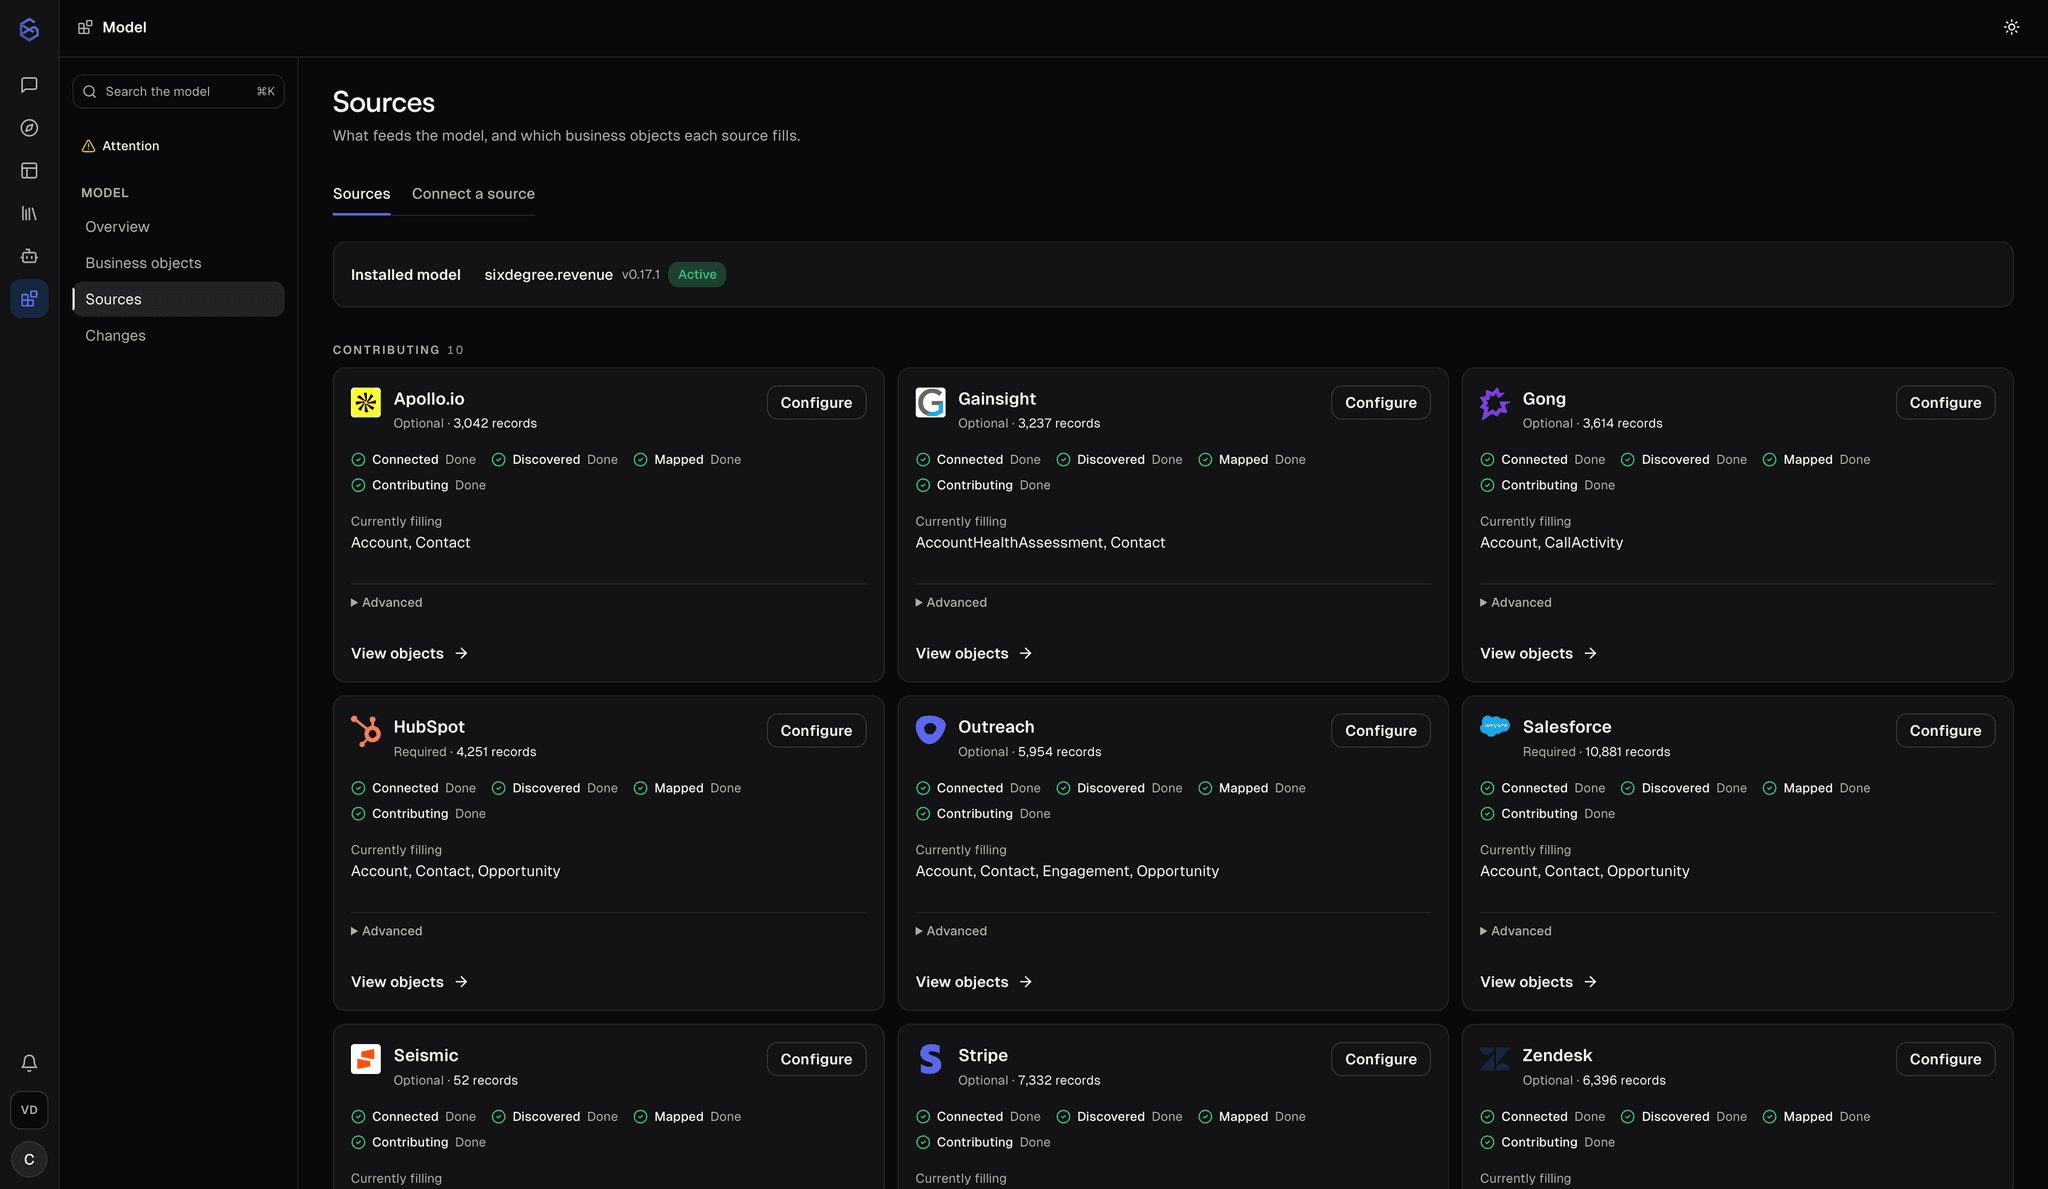Image resolution: width=2048 pixels, height=1189 pixels.
Task: Open the robot agent icon
Action: [x=29, y=256]
